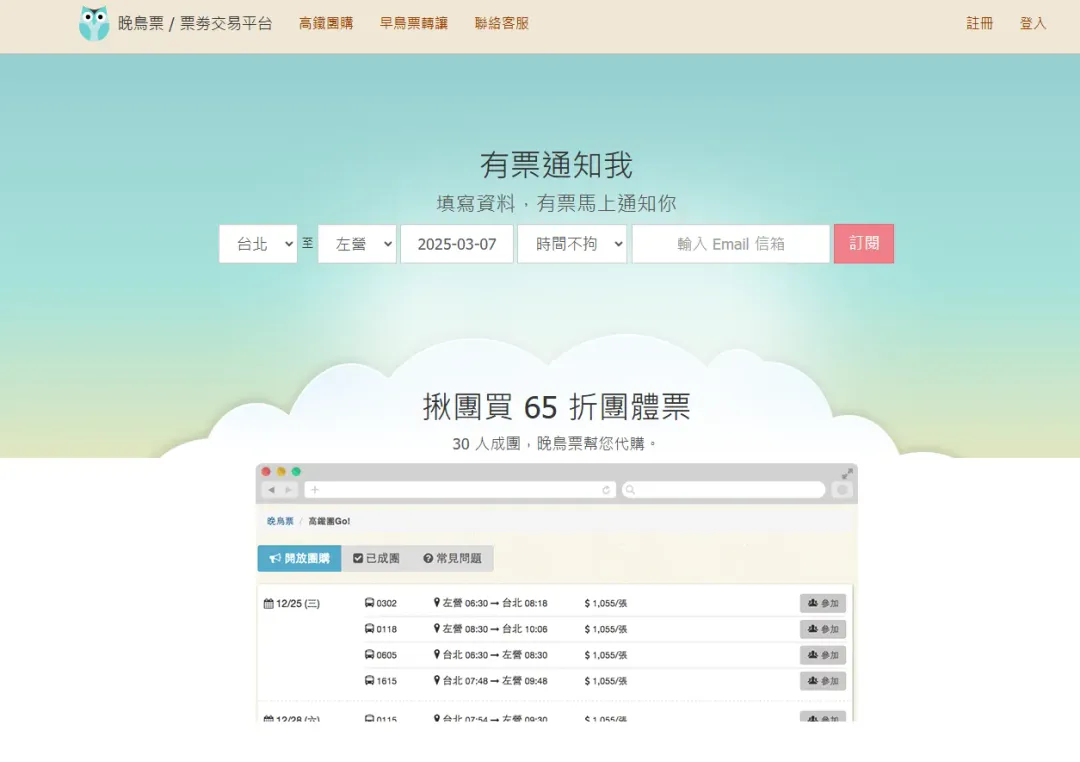Click the 登入 link
Image resolution: width=1080 pixels, height=762 pixels.
click(x=1032, y=23)
